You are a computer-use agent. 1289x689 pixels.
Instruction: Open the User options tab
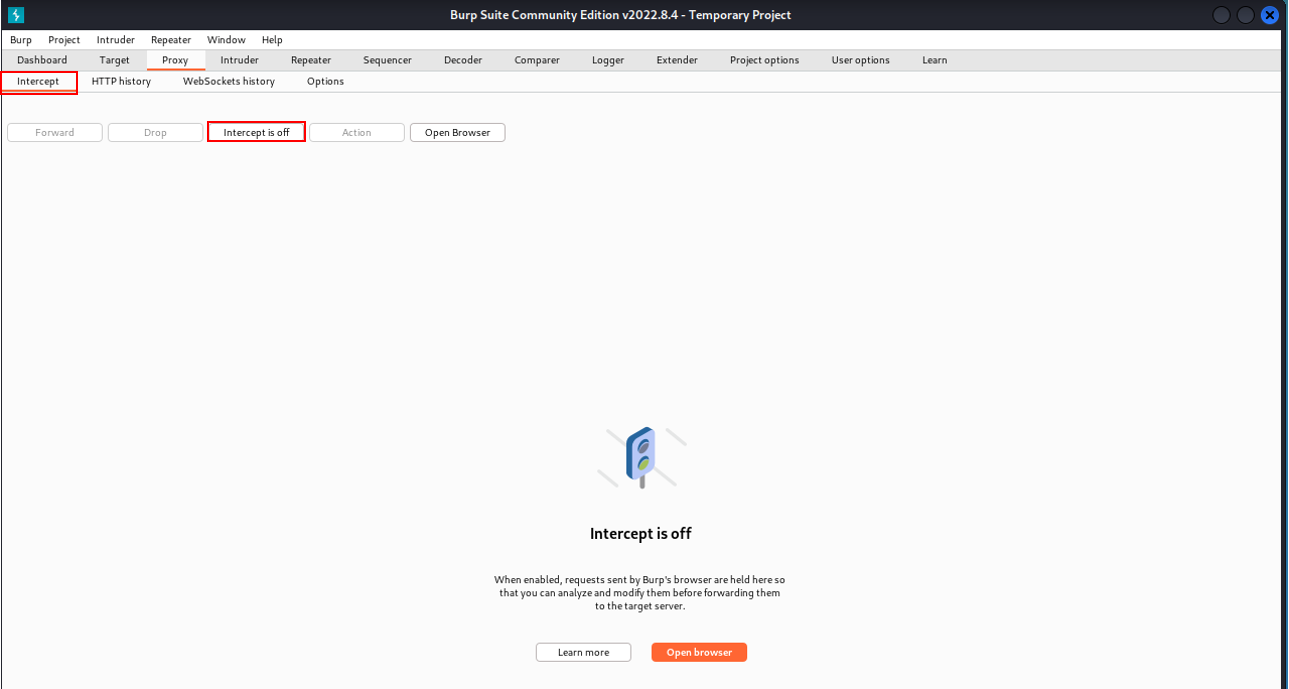tap(860, 60)
